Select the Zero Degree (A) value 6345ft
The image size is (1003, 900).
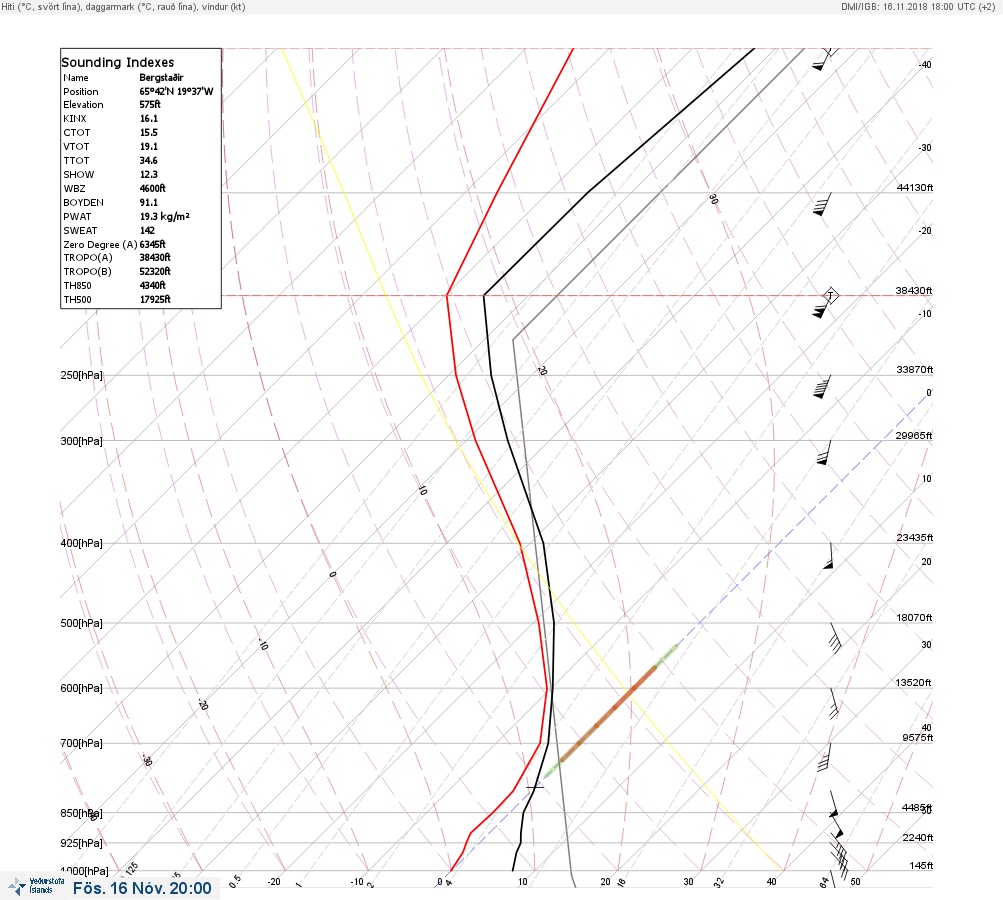[x=153, y=244]
